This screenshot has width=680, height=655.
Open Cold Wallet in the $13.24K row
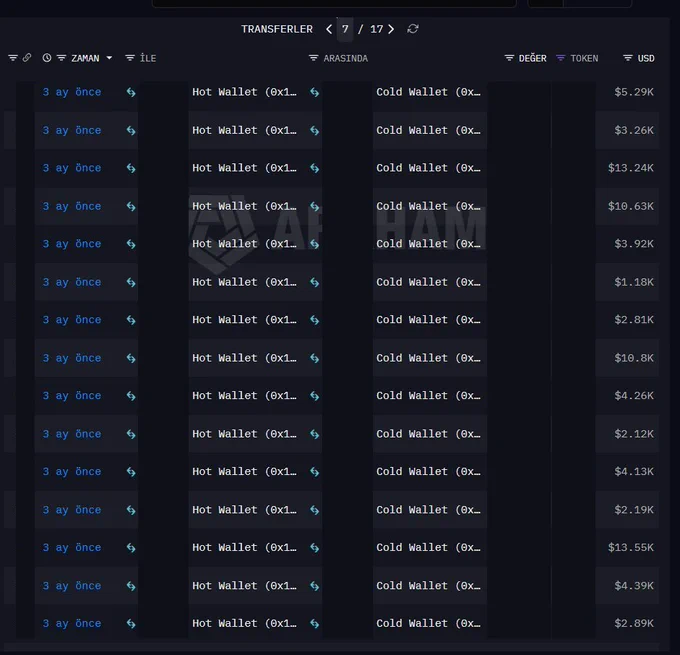(x=428, y=168)
